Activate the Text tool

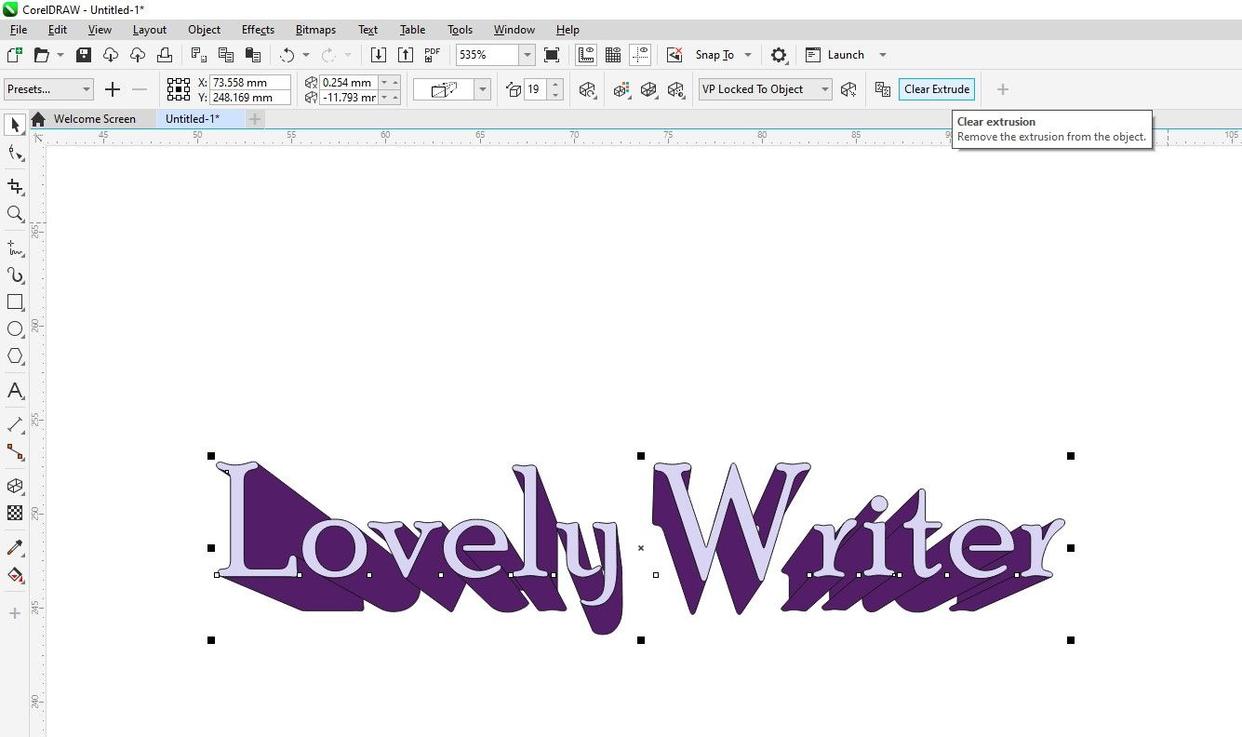click(x=15, y=391)
